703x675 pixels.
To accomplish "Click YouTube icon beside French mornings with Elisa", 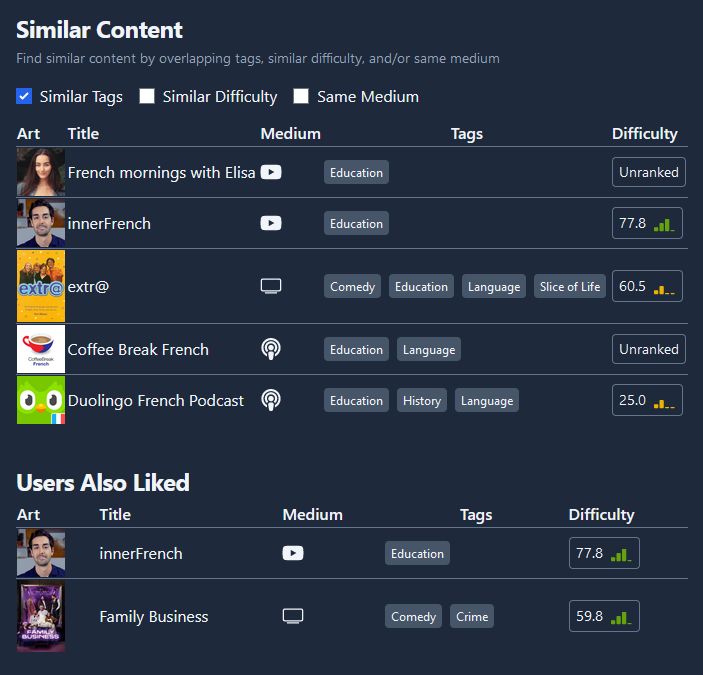I will [x=271, y=172].
